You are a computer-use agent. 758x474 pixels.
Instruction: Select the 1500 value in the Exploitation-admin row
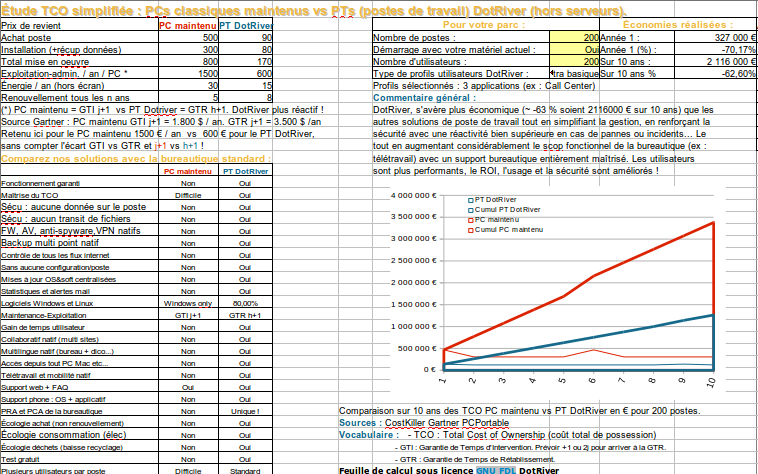(x=189, y=73)
